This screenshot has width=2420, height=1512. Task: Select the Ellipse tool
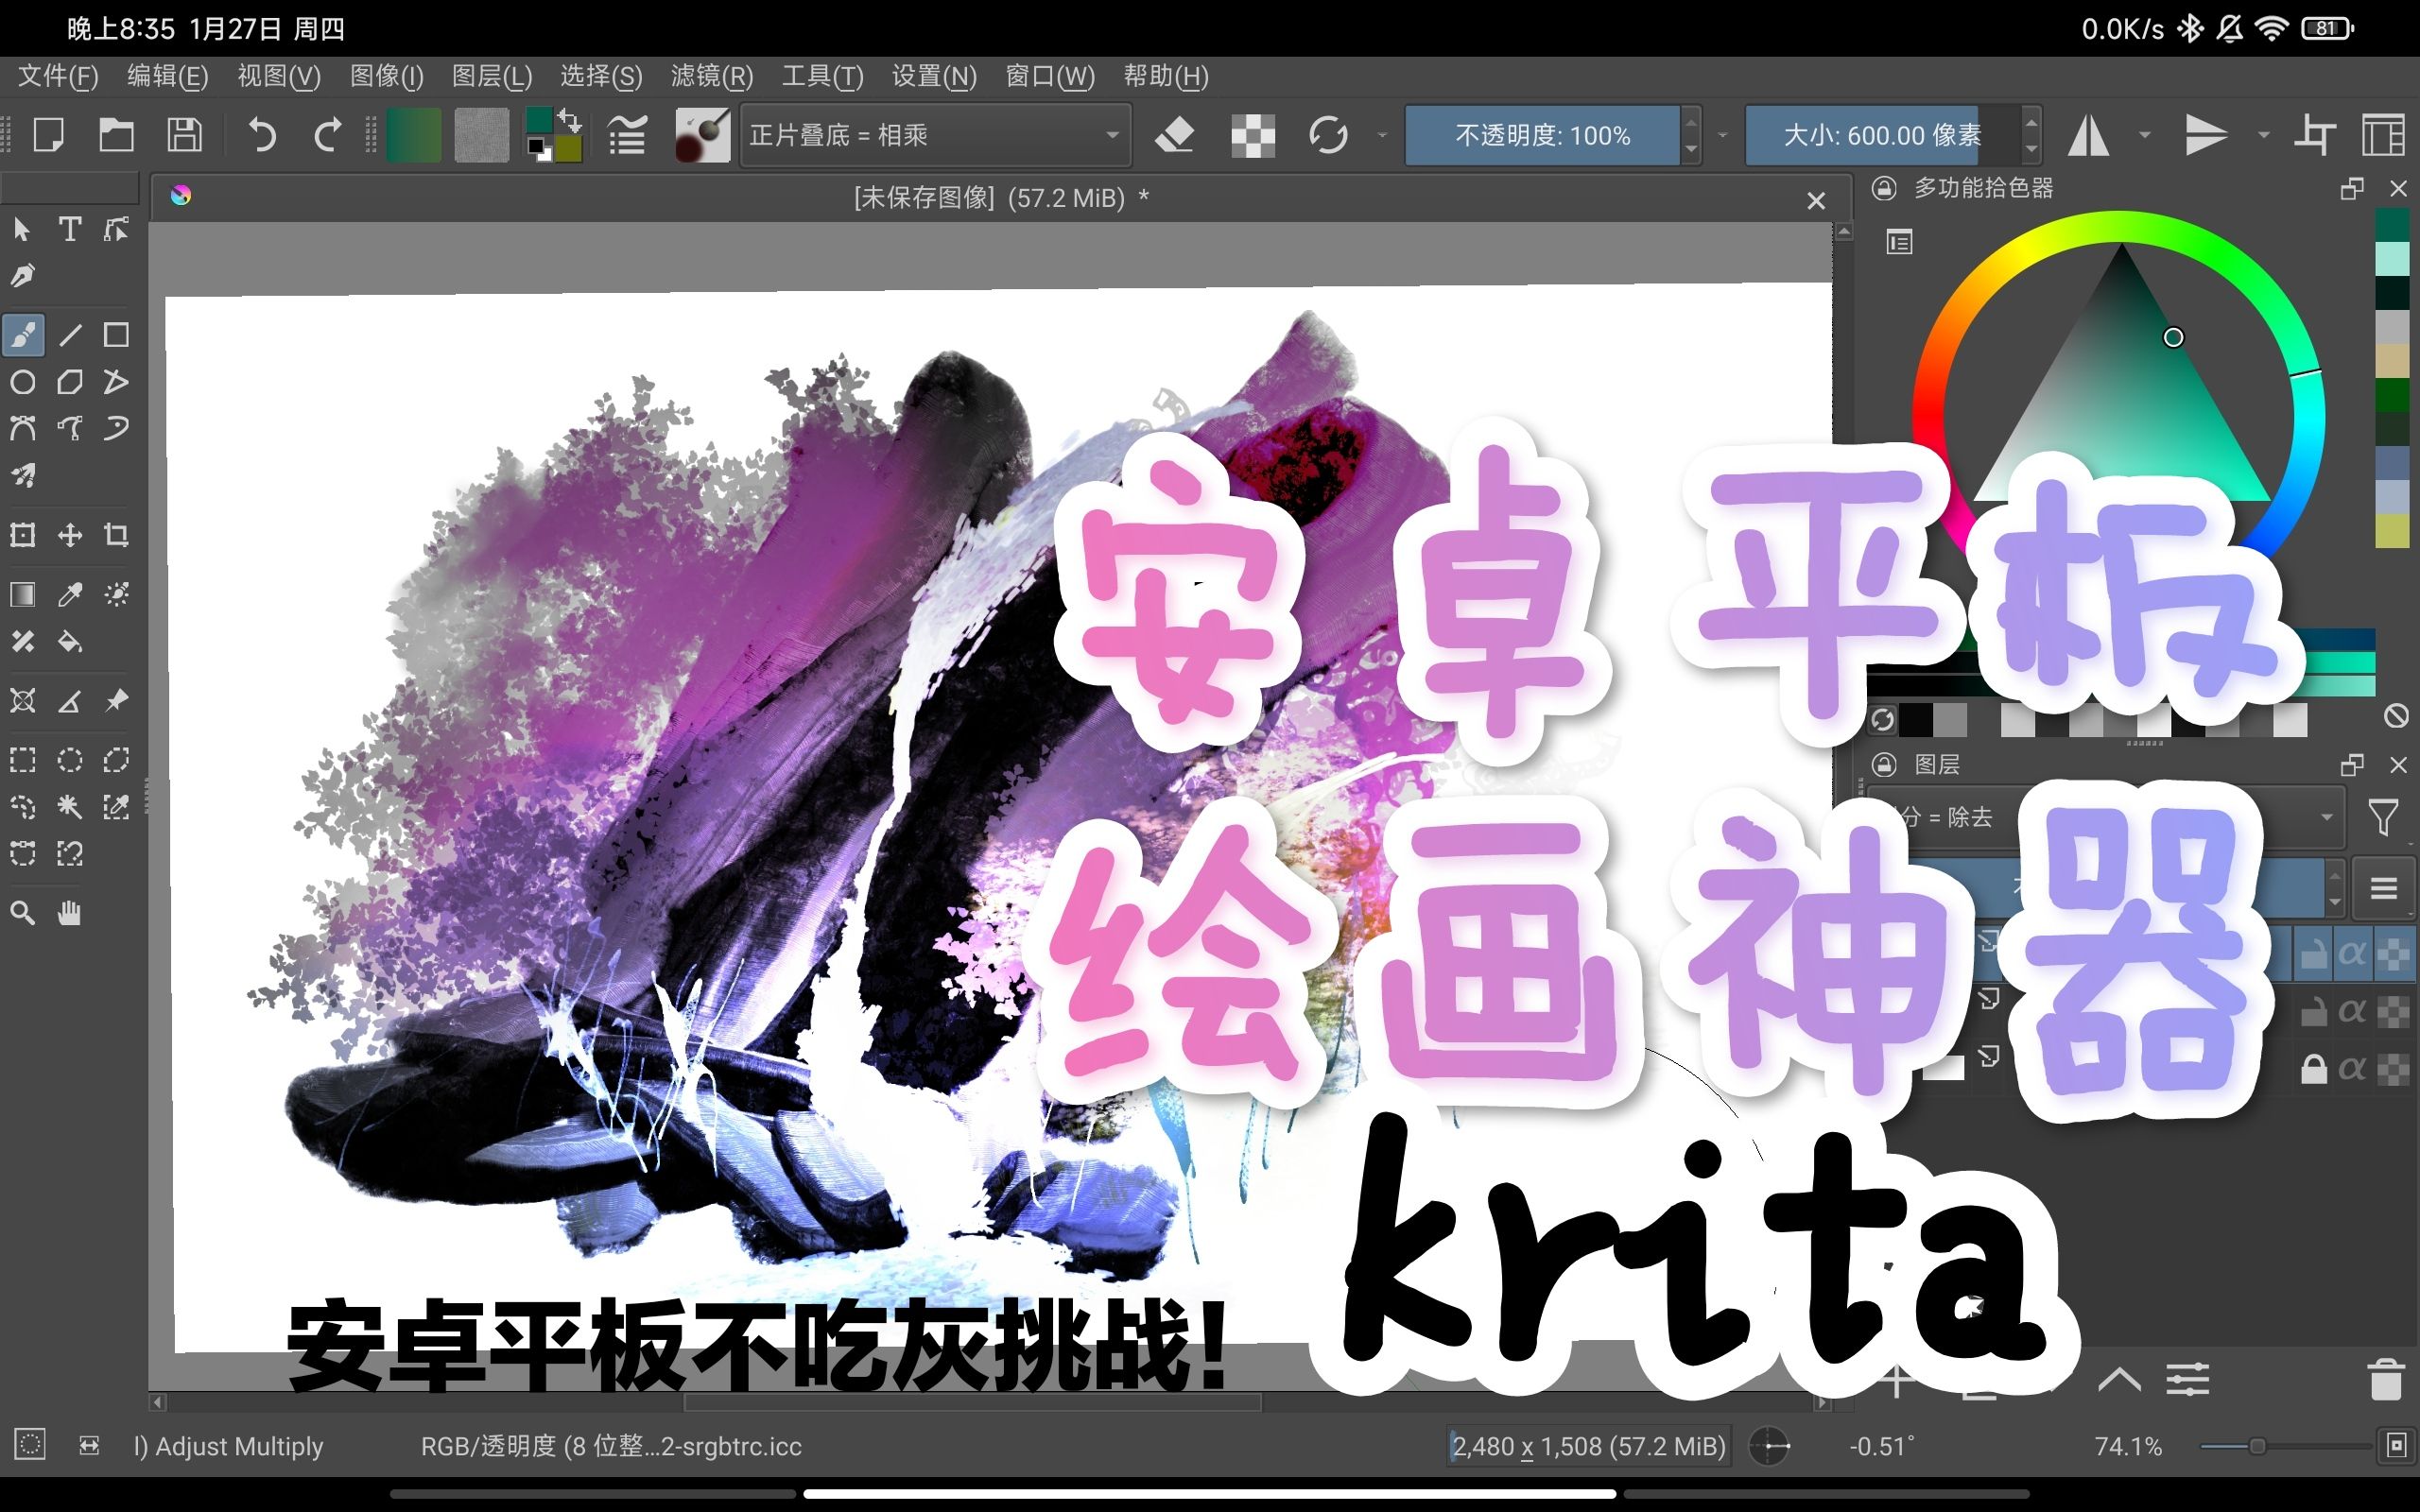point(22,382)
